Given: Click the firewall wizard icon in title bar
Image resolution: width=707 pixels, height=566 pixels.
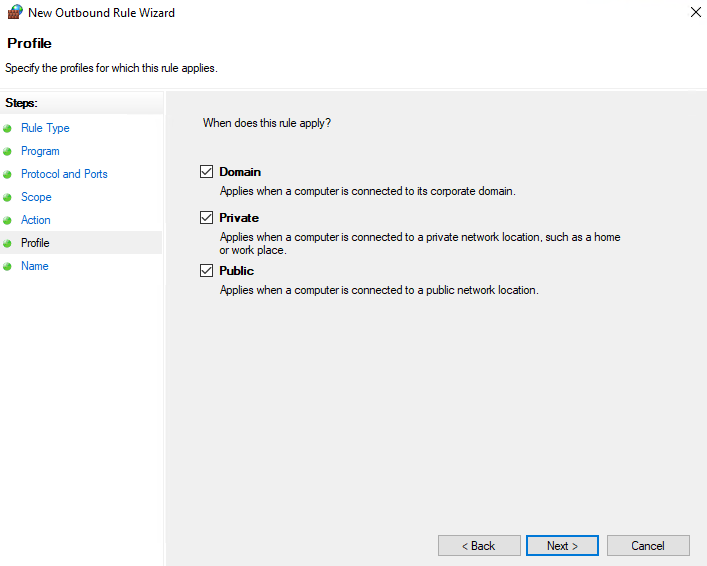Looking at the screenshot, I should tap(14, 13).
